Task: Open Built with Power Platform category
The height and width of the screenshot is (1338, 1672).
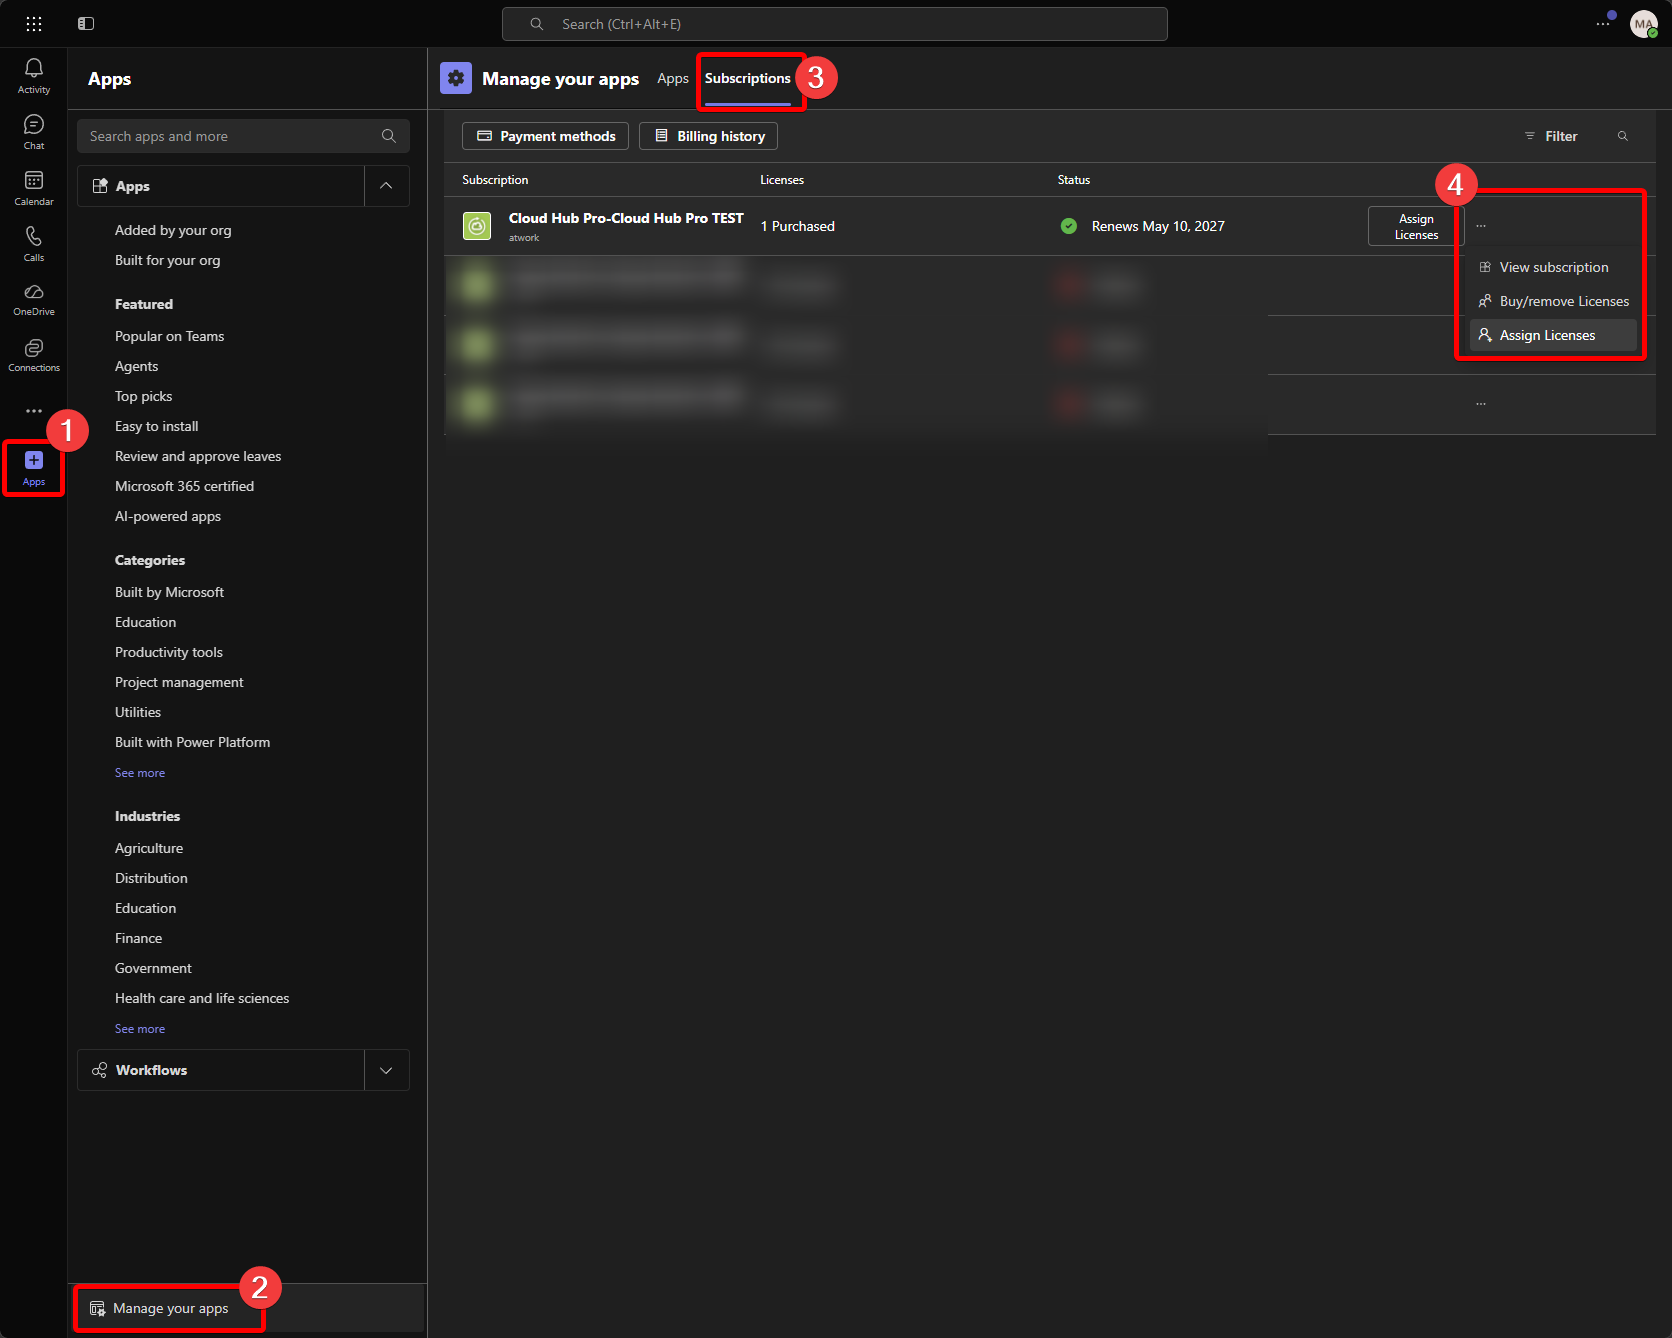Action: coord(192,742)
